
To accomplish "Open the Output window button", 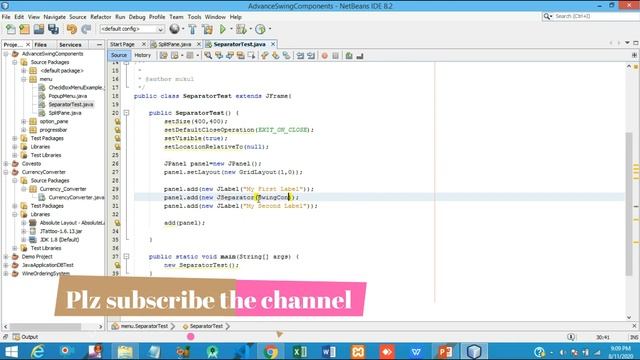I will 25,337.
